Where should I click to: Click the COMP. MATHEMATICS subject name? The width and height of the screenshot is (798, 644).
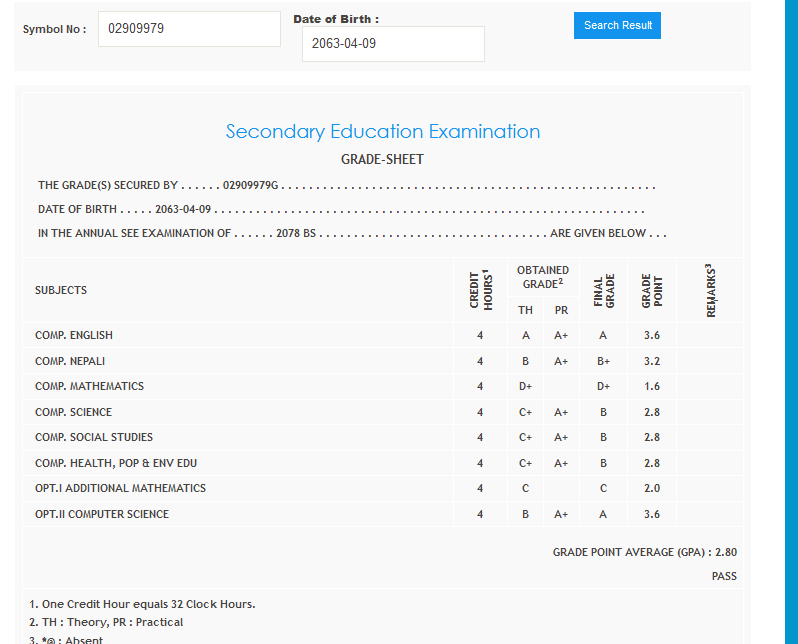pos(89,387)
